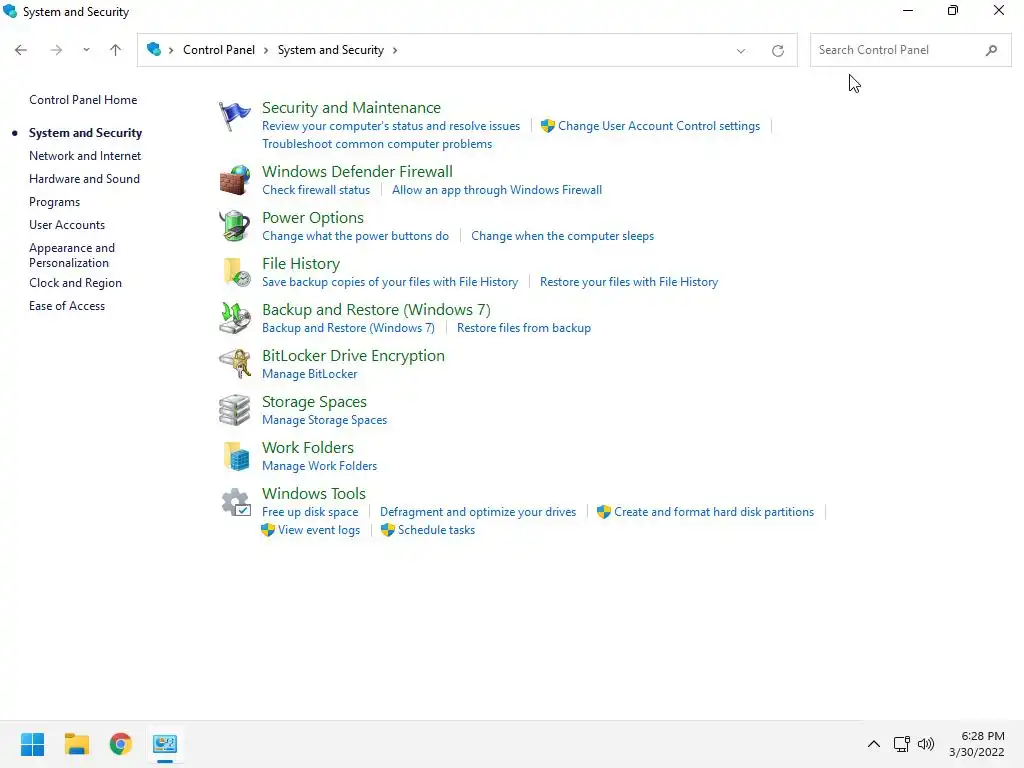Click the Control Panel icon in the address bar

tap(154, 50)
